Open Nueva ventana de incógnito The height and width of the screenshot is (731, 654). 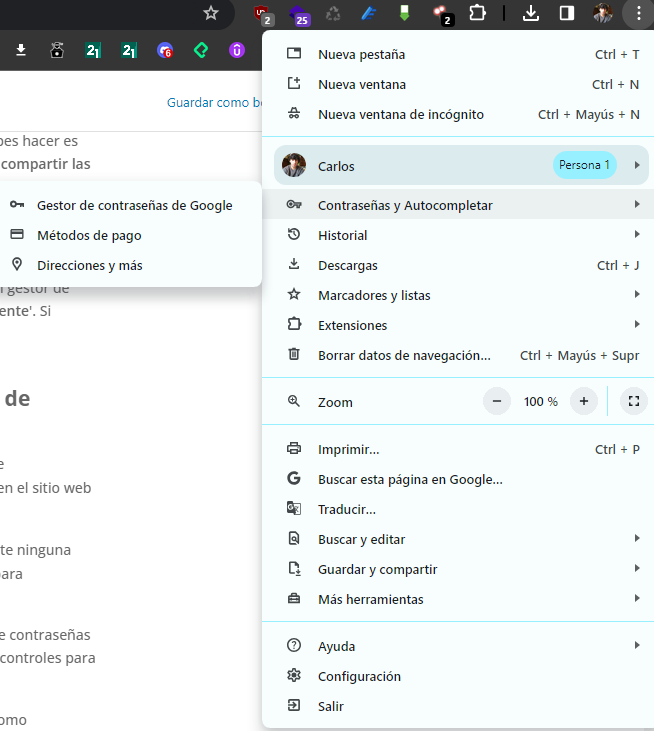(458, 114)
